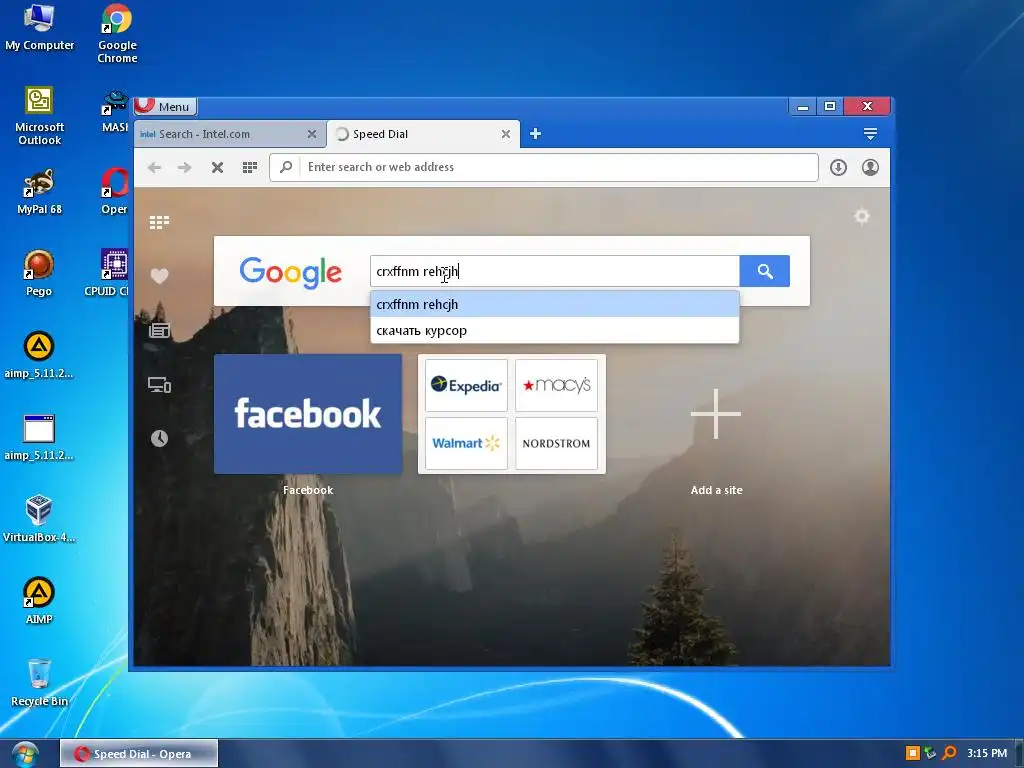Click inside the Google search box
1024x768 pixels.
[x=554, y=271]
